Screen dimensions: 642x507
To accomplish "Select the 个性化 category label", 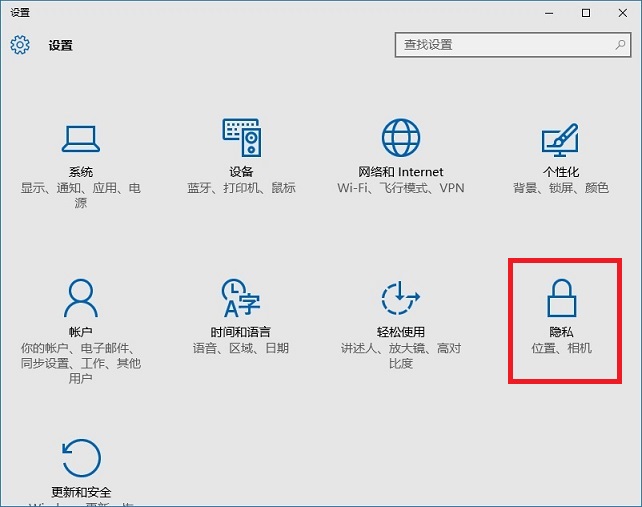I will click(561, 172).
